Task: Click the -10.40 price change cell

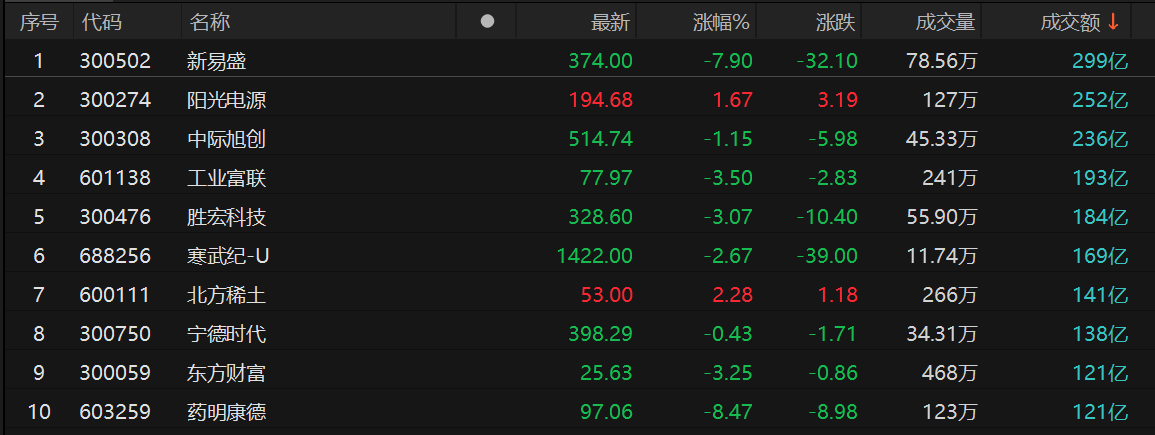Action: pos(827,217)
